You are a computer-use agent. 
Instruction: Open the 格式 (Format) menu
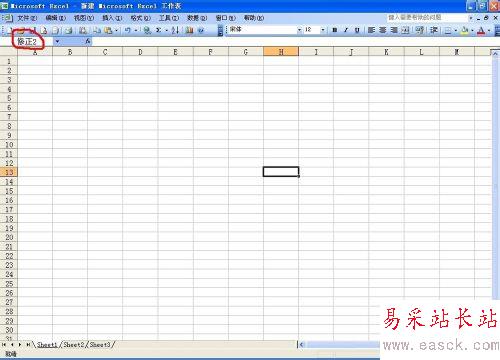click(141, 18)
